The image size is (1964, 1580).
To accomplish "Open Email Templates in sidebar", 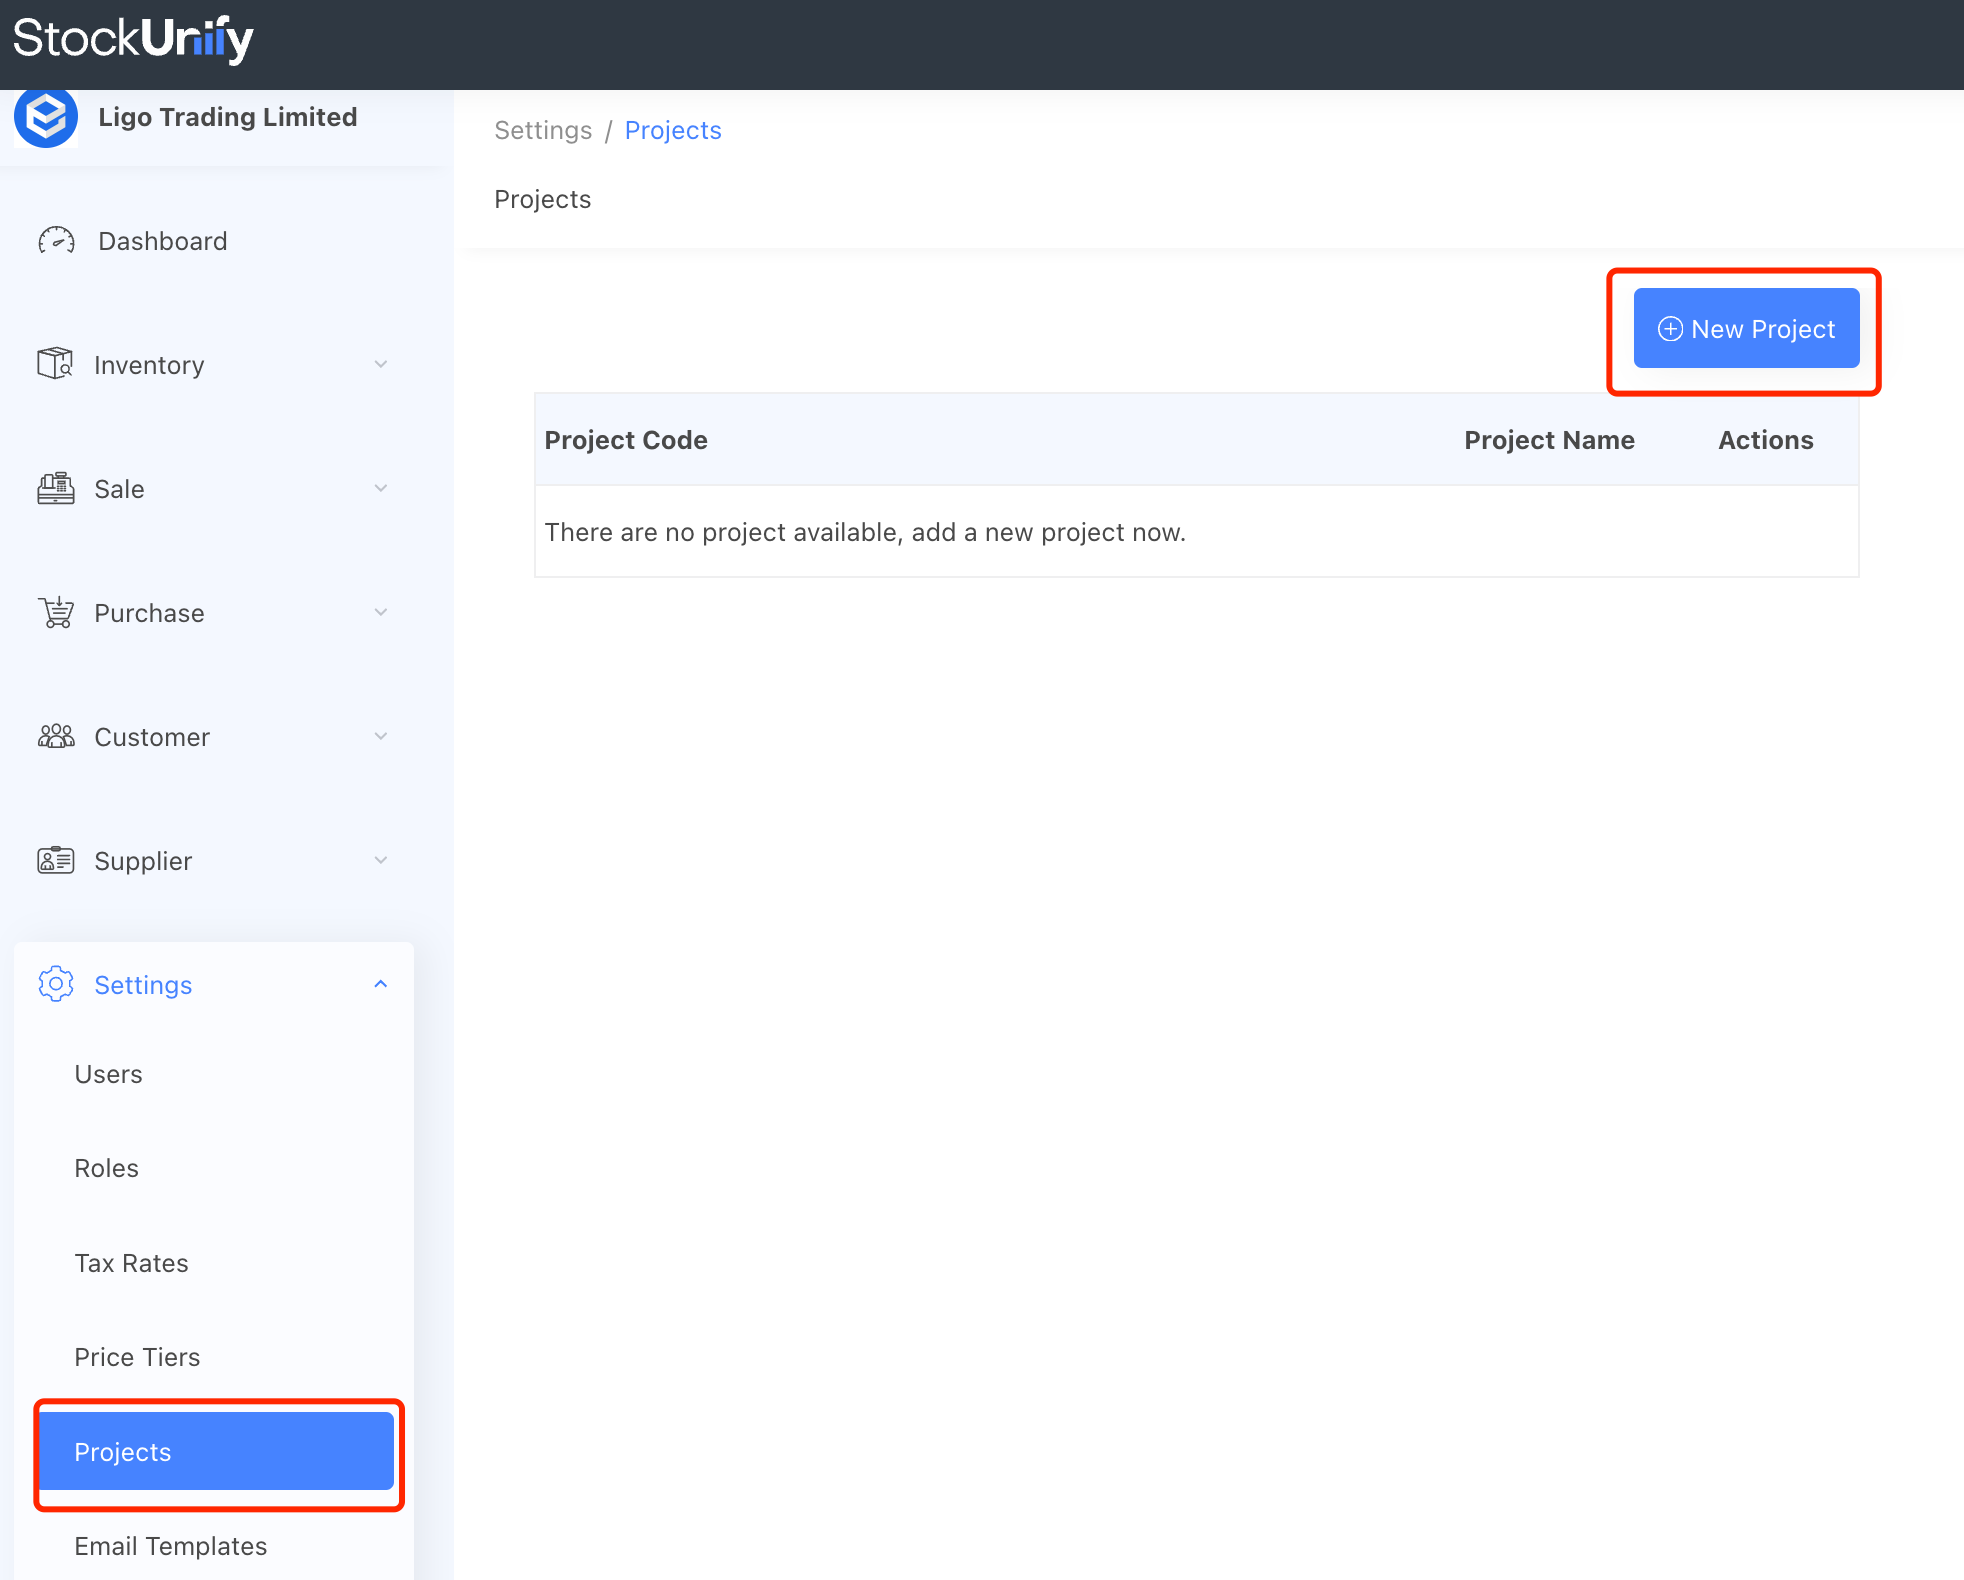I will point(170,1546).
